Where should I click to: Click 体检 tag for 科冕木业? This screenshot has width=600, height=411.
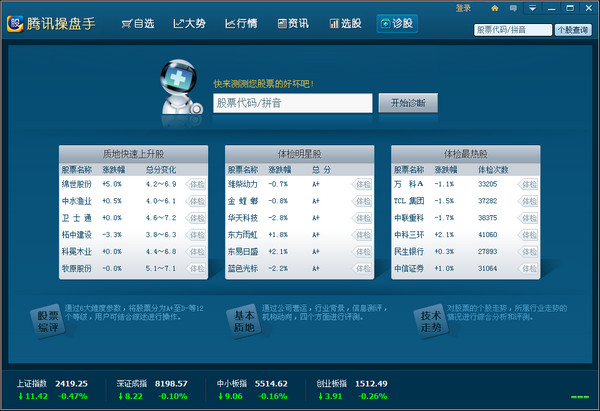[196, 252]
